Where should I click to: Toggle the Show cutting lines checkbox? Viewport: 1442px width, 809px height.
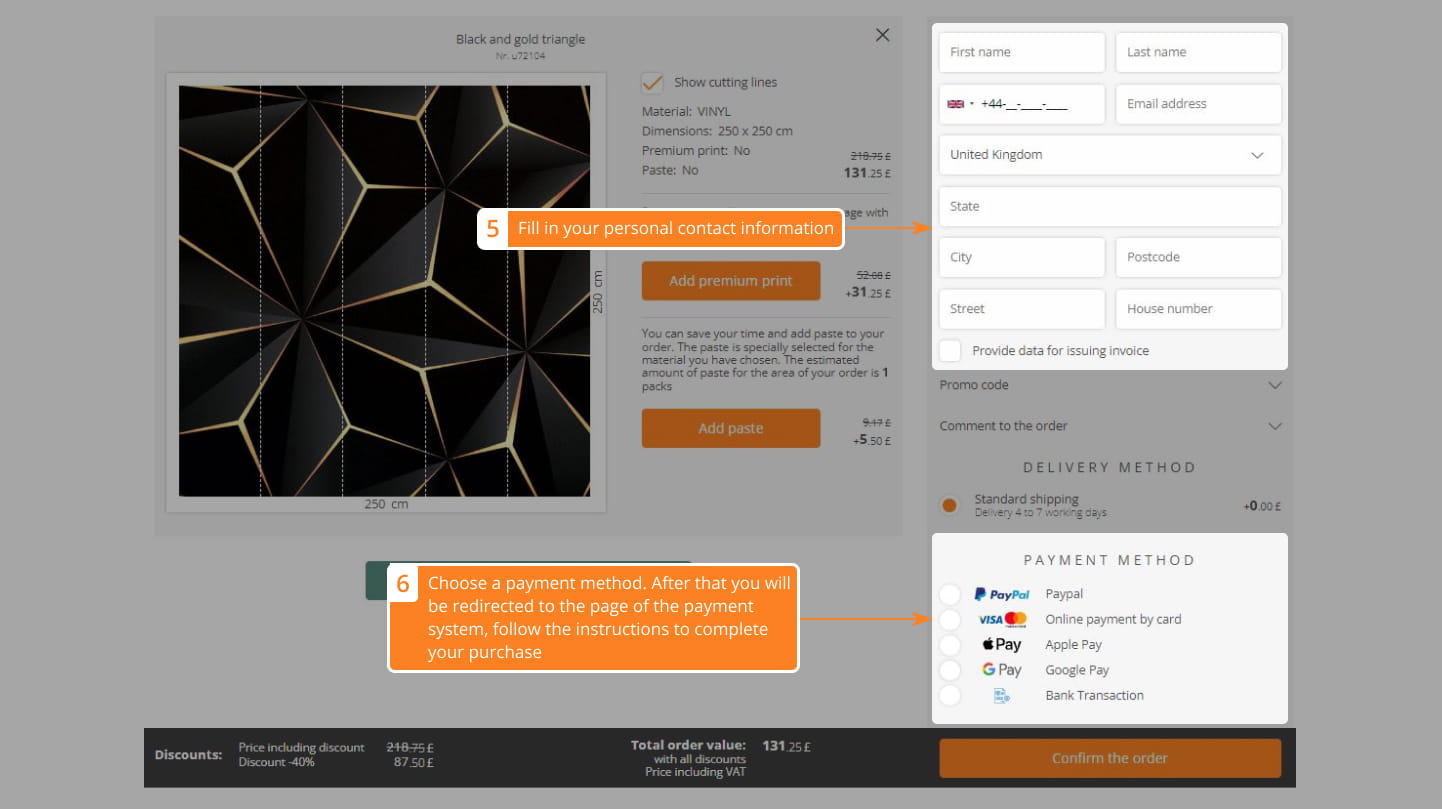(653, 83)
